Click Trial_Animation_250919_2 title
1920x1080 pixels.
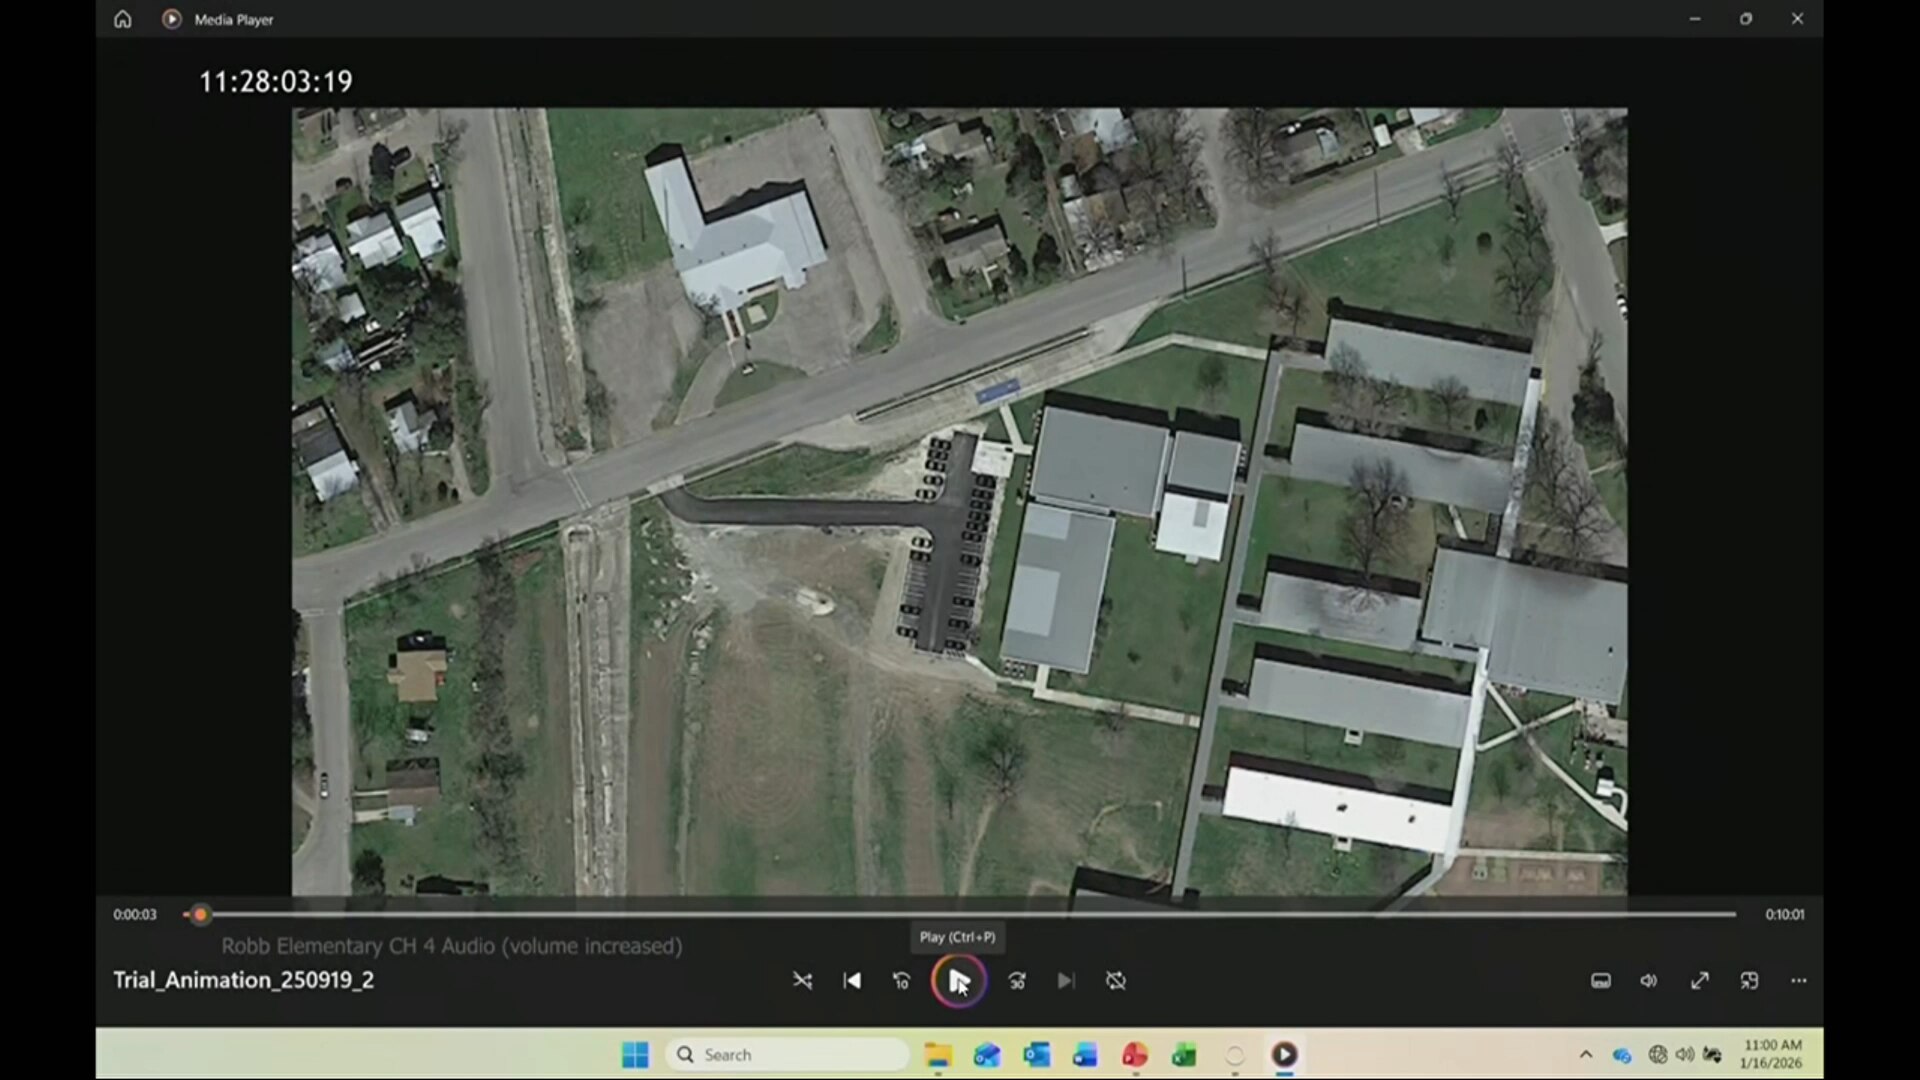[243, 980]
